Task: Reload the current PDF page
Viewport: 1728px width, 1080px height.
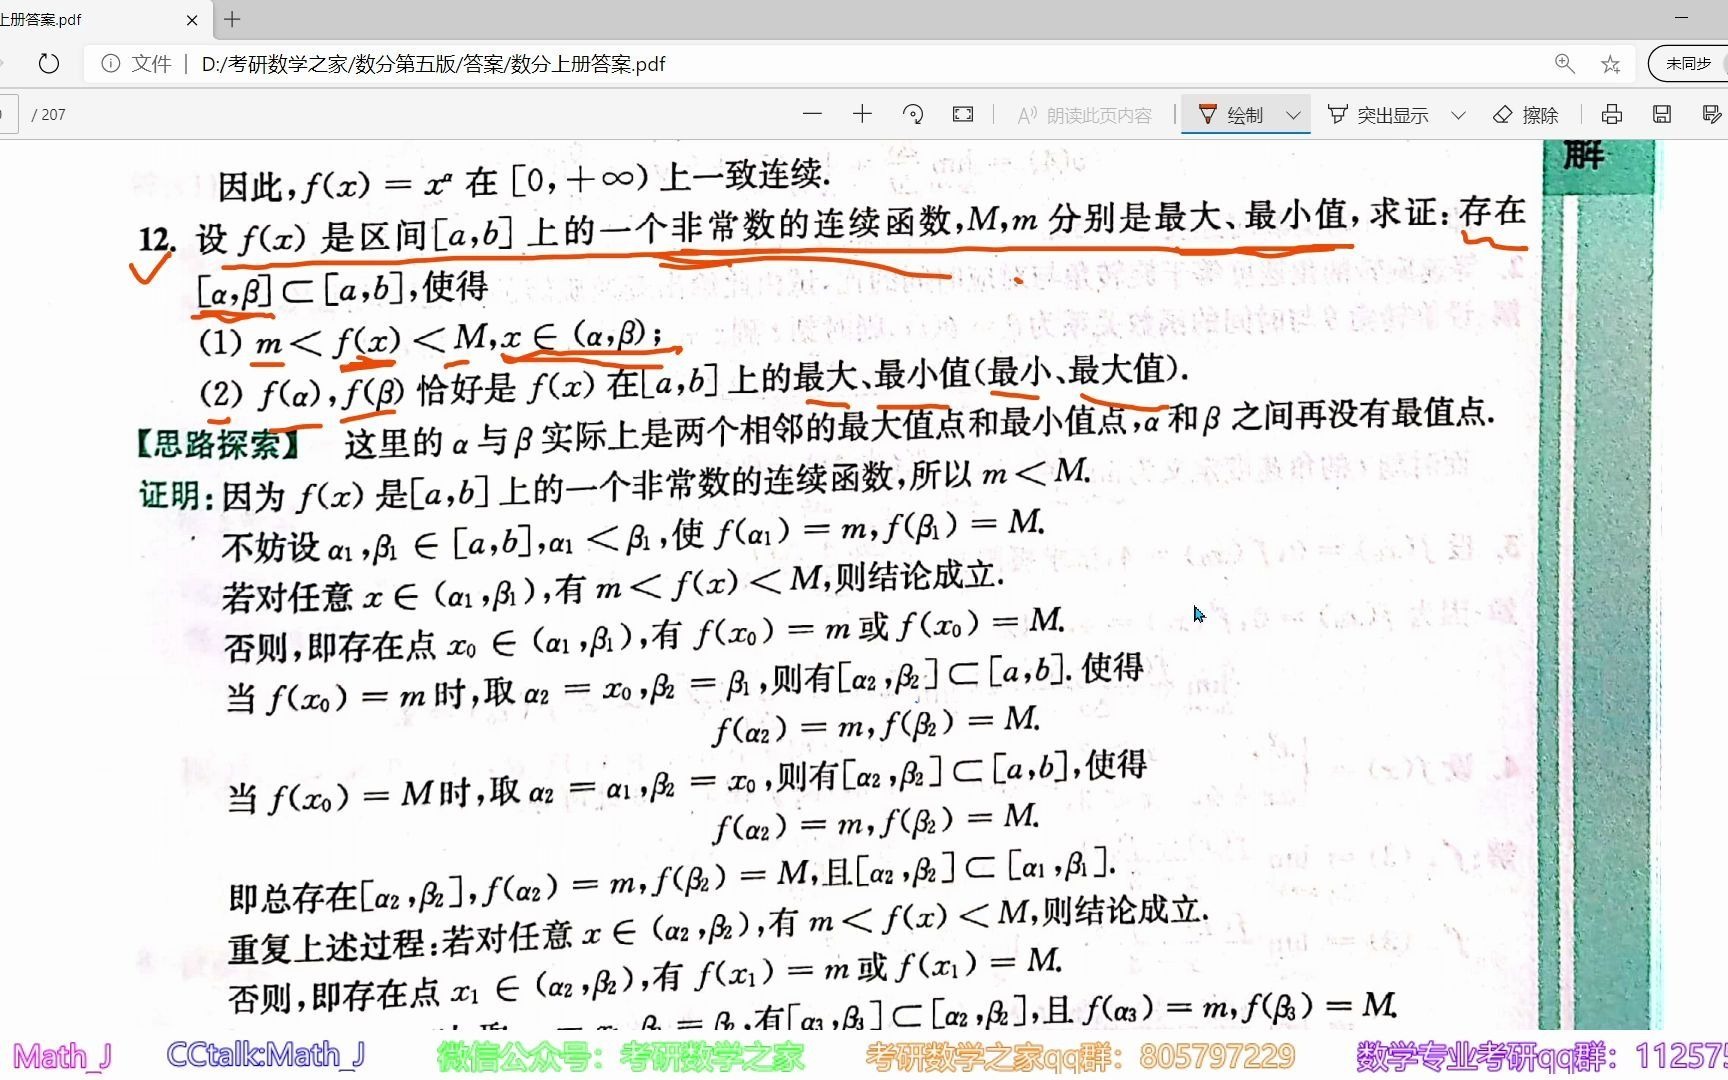Action: pos(48,63)
